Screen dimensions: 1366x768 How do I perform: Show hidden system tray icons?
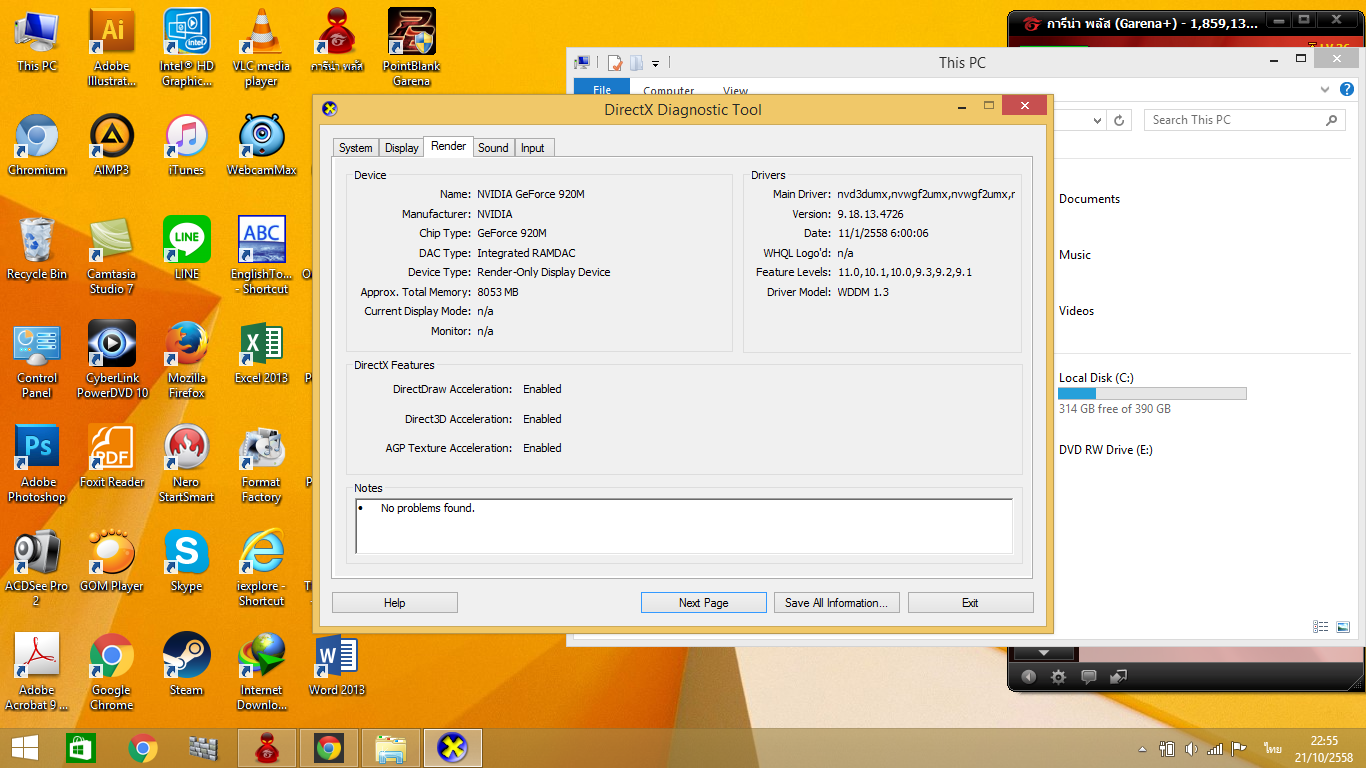pos(1143,749)
